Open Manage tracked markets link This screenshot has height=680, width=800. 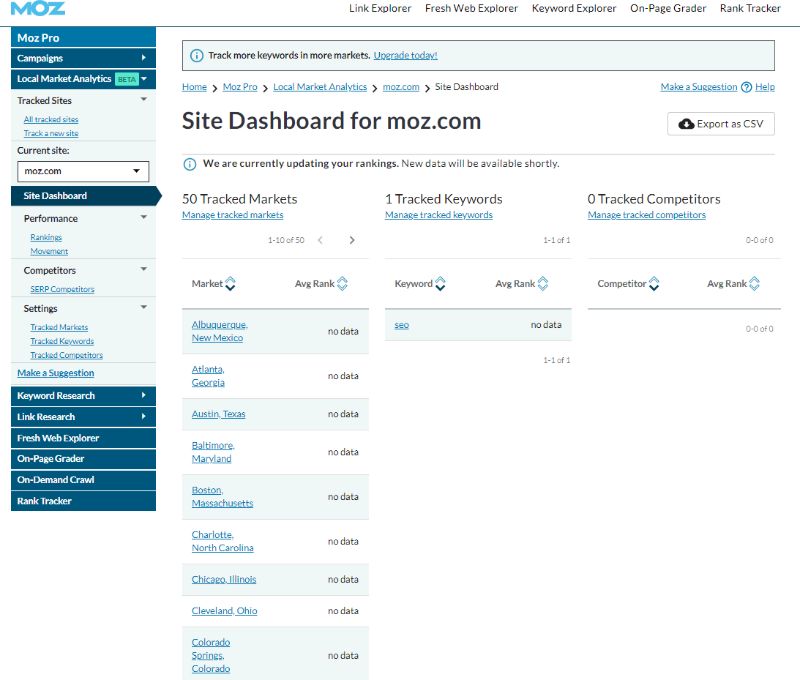(232, 215)
